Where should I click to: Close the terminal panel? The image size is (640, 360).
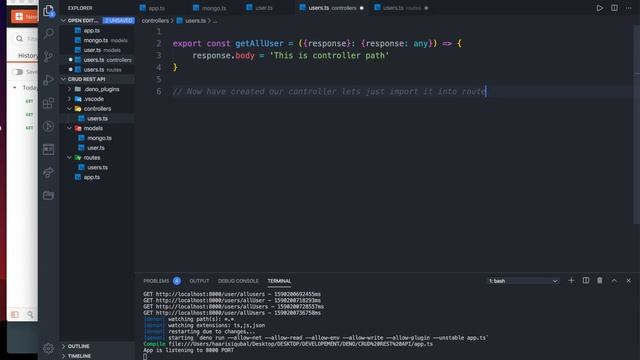tap(629, 280)
